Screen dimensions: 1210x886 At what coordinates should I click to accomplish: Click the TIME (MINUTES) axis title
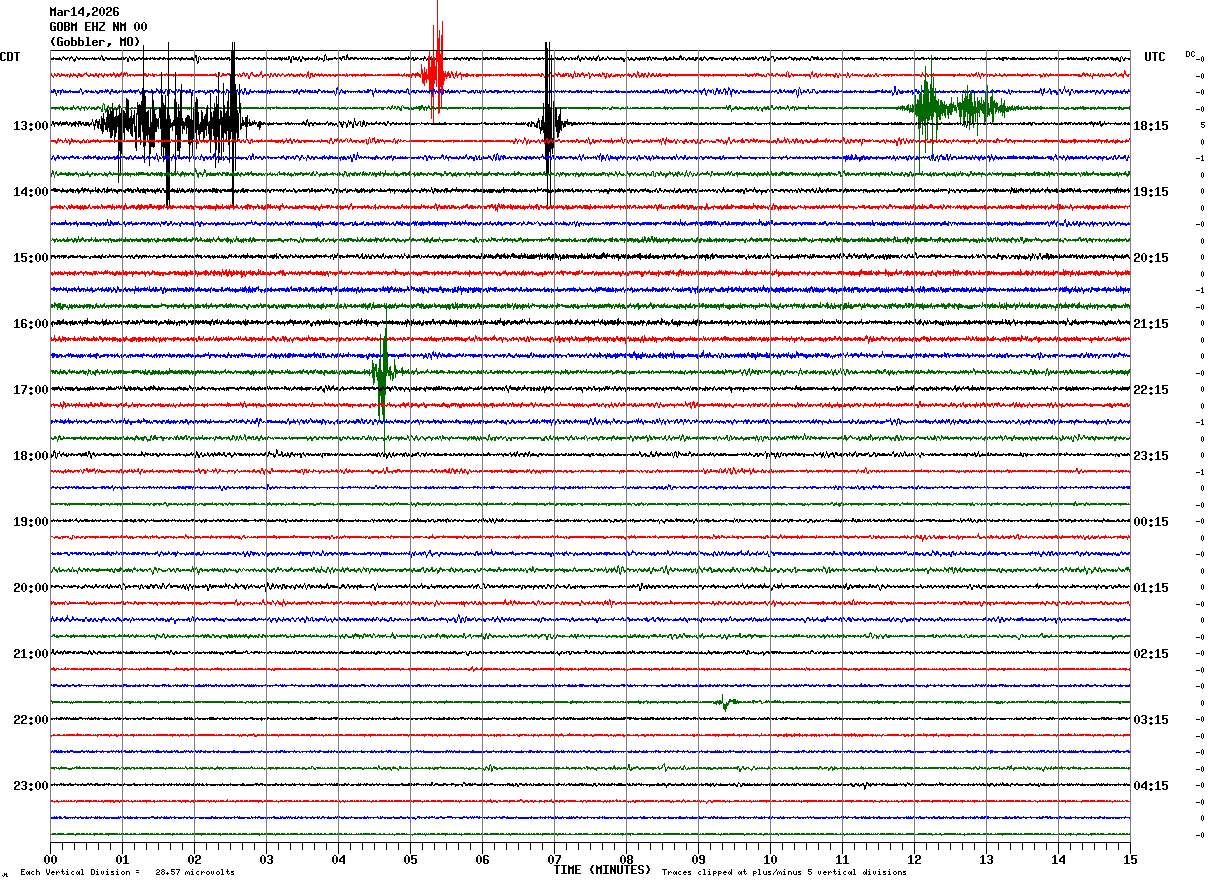[x=602, y=870]
